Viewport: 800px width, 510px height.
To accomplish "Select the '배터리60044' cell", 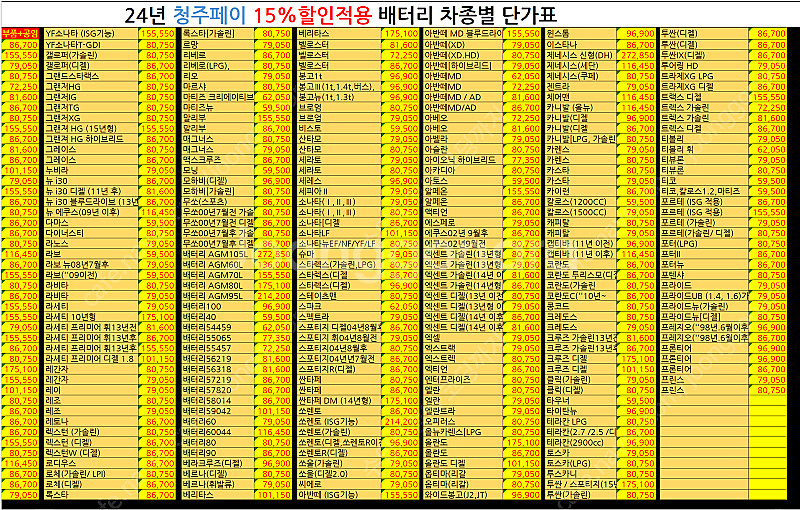I will click(x=217, y=431).
